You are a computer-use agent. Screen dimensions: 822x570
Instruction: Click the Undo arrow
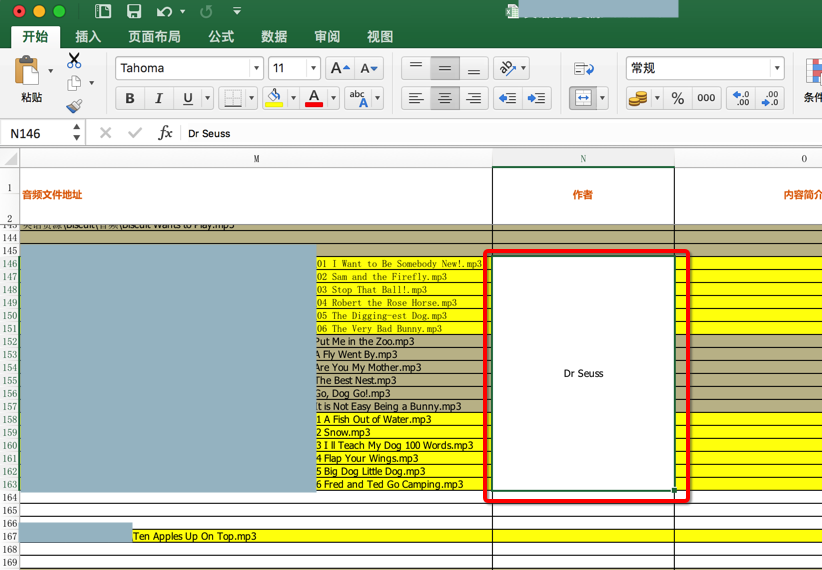pos(164,11)
